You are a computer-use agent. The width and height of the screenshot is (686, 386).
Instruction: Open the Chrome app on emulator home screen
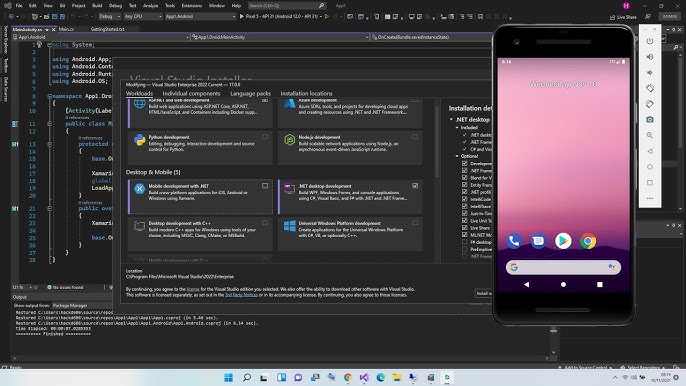(588, 241)
